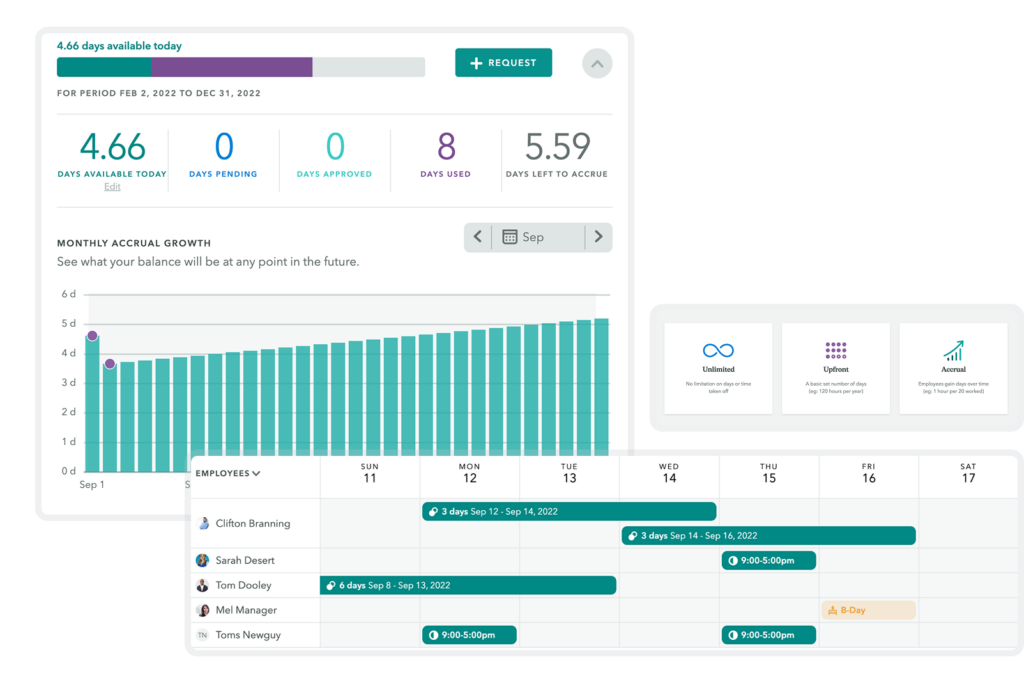The width and height of the screenshot is (1024, 680).
Task: Open Tom Dooley's 6 days Sep 8-13 event
Action: coord(467,585)
